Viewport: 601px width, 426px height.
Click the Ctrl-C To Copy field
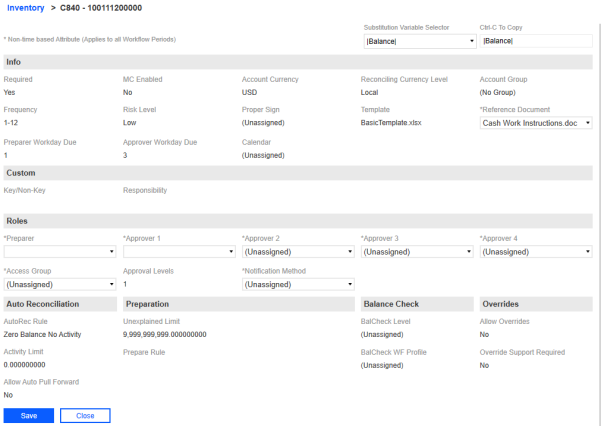click(x=536, y=41)
